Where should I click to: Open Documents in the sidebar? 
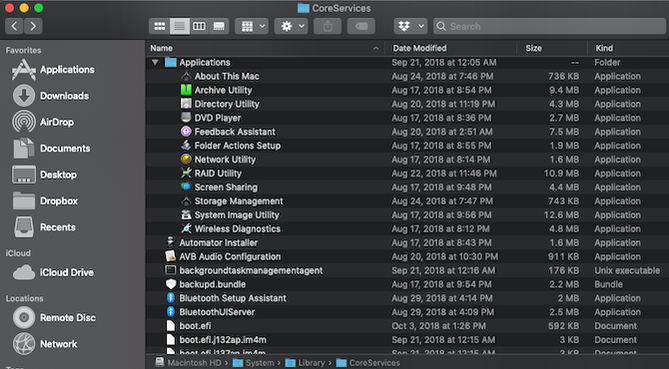(51, 148)
